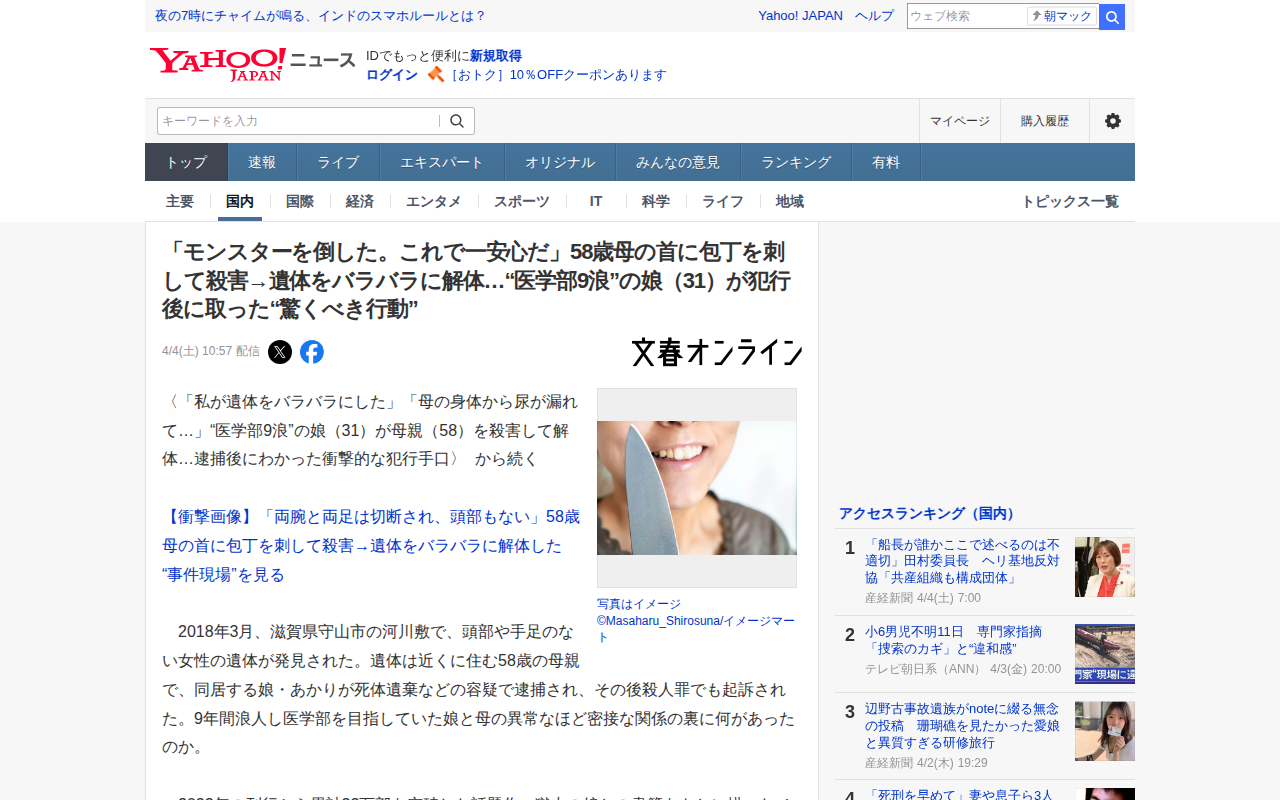Click the article headline 「モンスターを倒した。」
This screenshot has width=1280, height=800.
coord(477,280)
